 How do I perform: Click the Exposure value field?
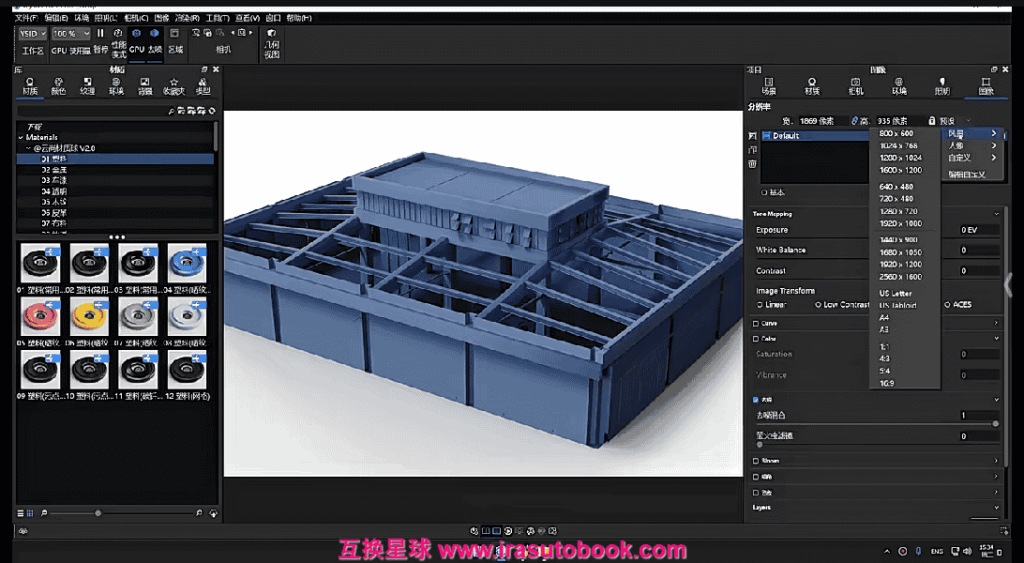pos(978,231)
